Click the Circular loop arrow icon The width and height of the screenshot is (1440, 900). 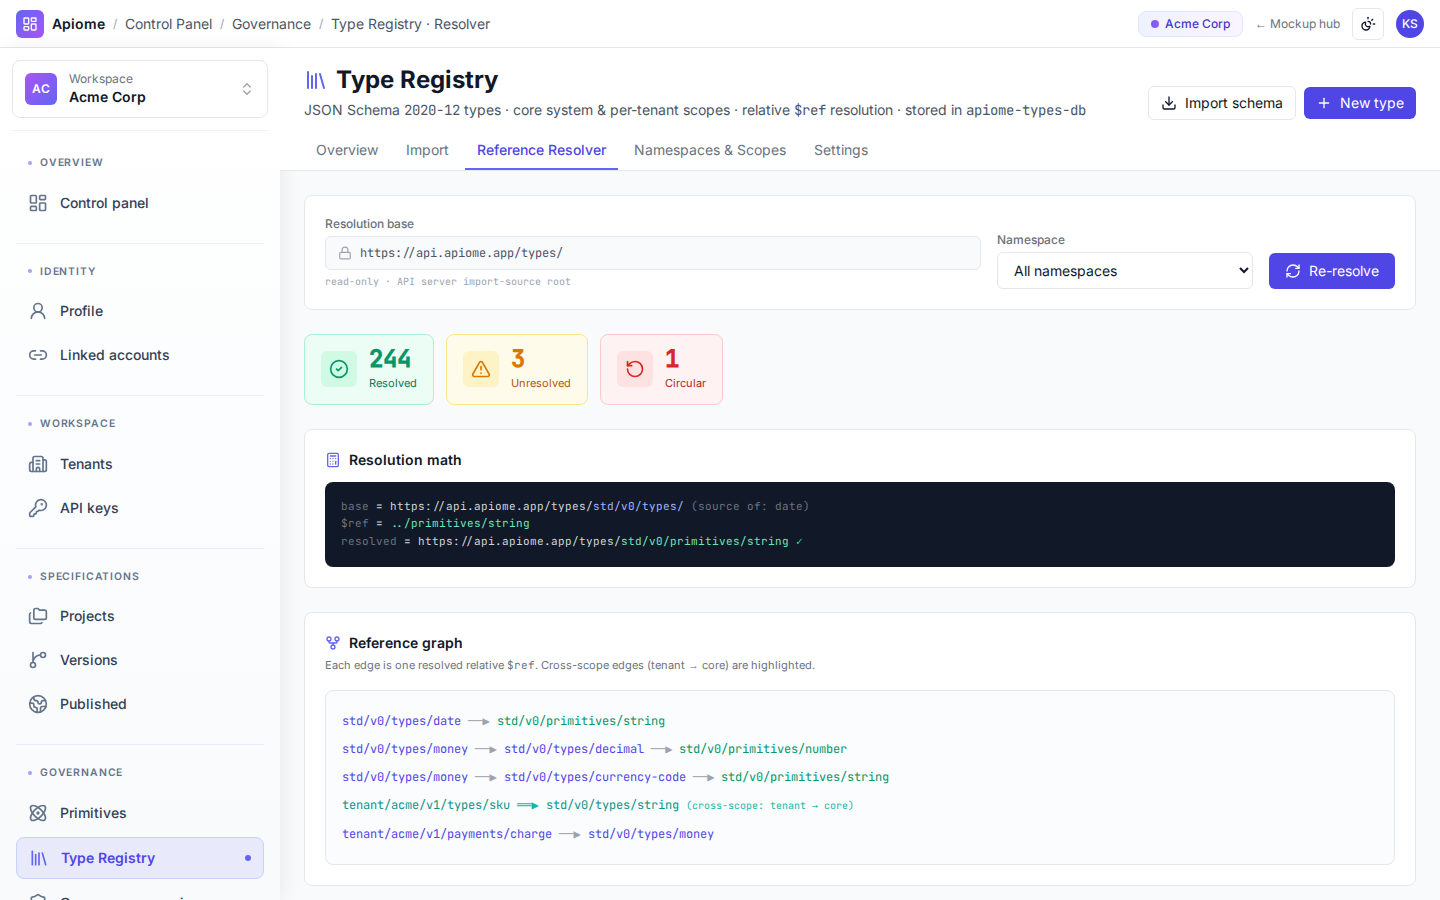pyautogui.click(x=635, y=369)
